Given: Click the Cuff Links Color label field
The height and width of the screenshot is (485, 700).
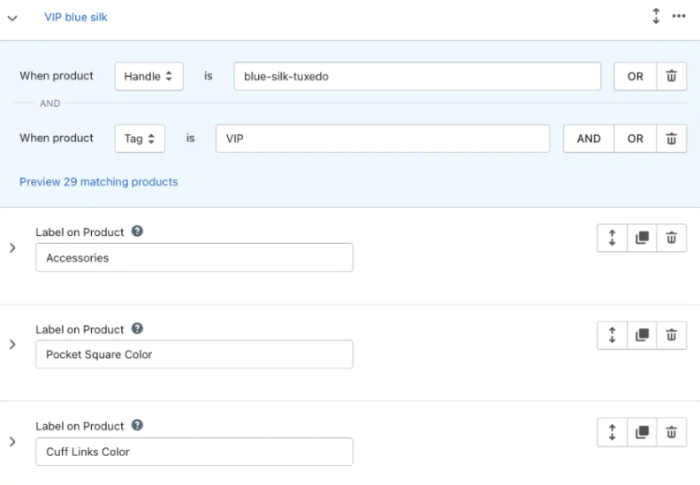Looking at the screenshot, I should [194, 452].
